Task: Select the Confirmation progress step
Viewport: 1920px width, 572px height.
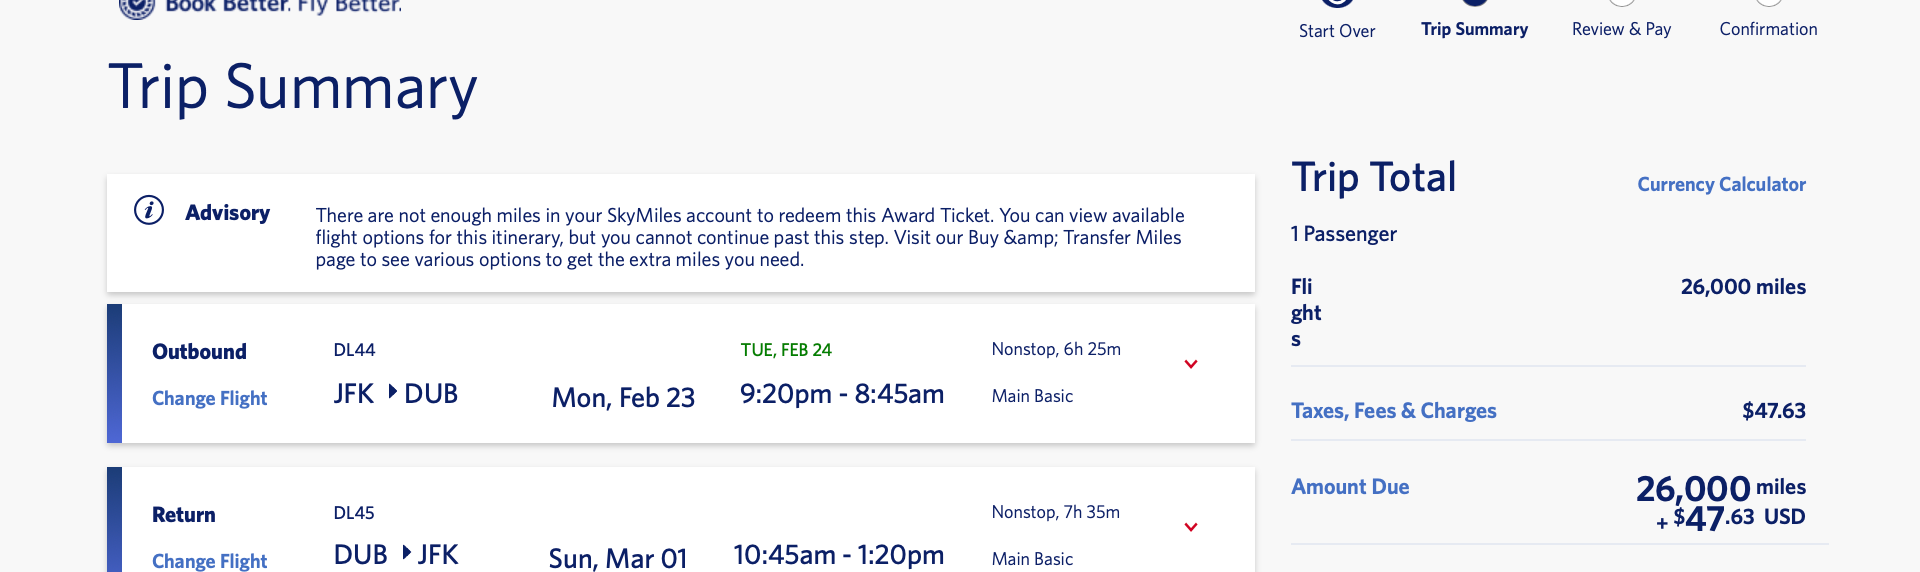Action: point(1768,29)
